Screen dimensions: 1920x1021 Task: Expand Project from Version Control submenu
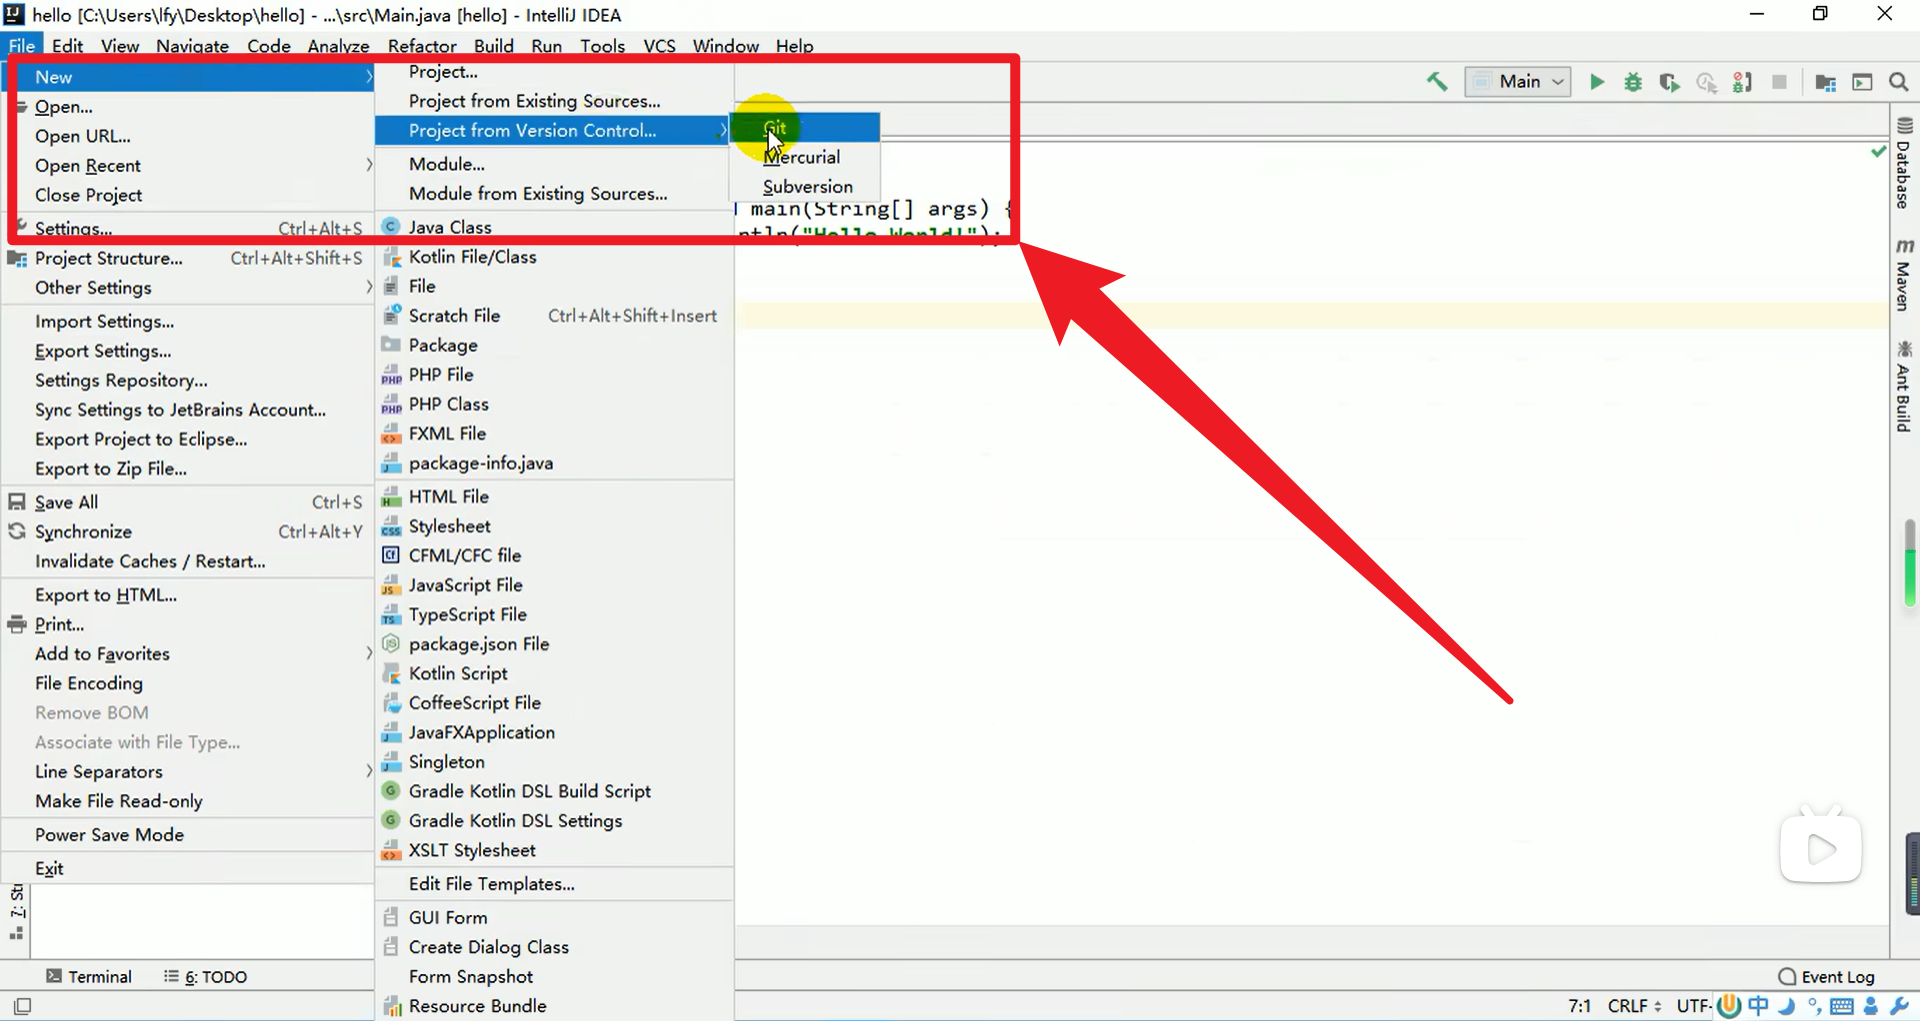point(554,130)
